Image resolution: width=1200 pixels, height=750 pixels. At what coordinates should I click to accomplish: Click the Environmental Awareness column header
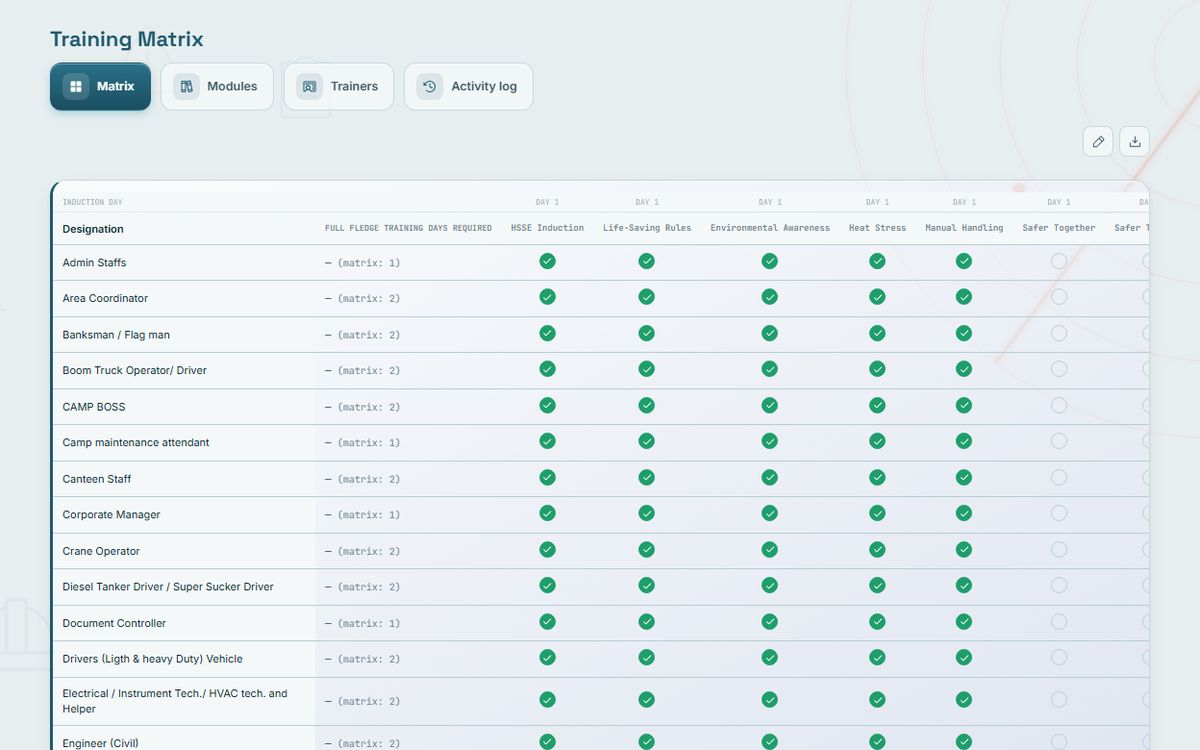coord(770,228)
